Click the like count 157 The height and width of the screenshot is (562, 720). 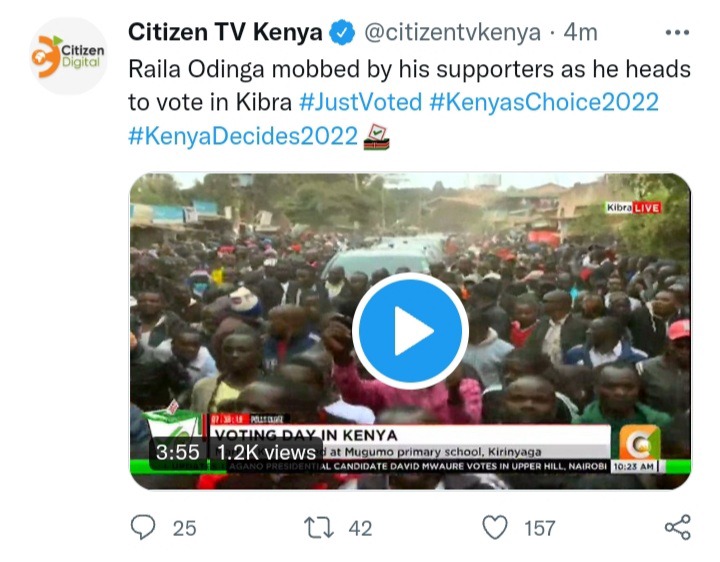point(540,528)
